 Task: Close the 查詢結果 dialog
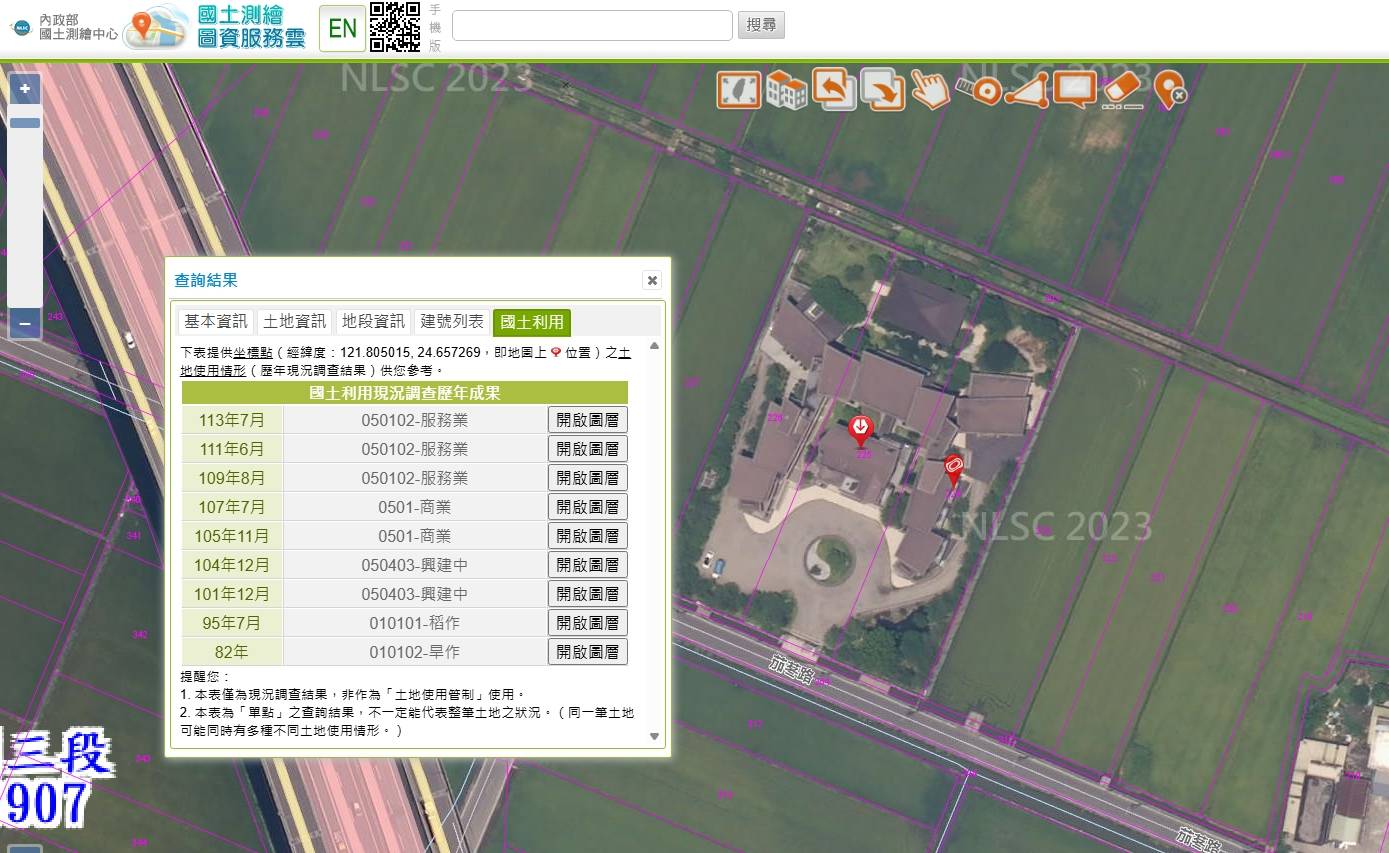click(x=652, y=281)
